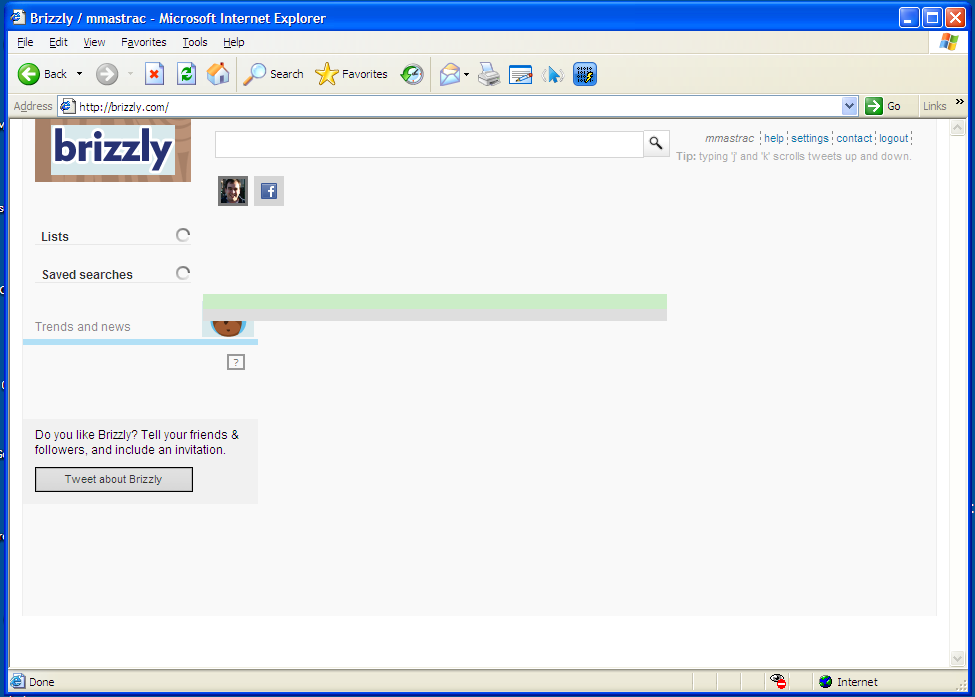Screen dimensions: 975x697
Task: Click the Internet zone globe icon
Action: 825,681
